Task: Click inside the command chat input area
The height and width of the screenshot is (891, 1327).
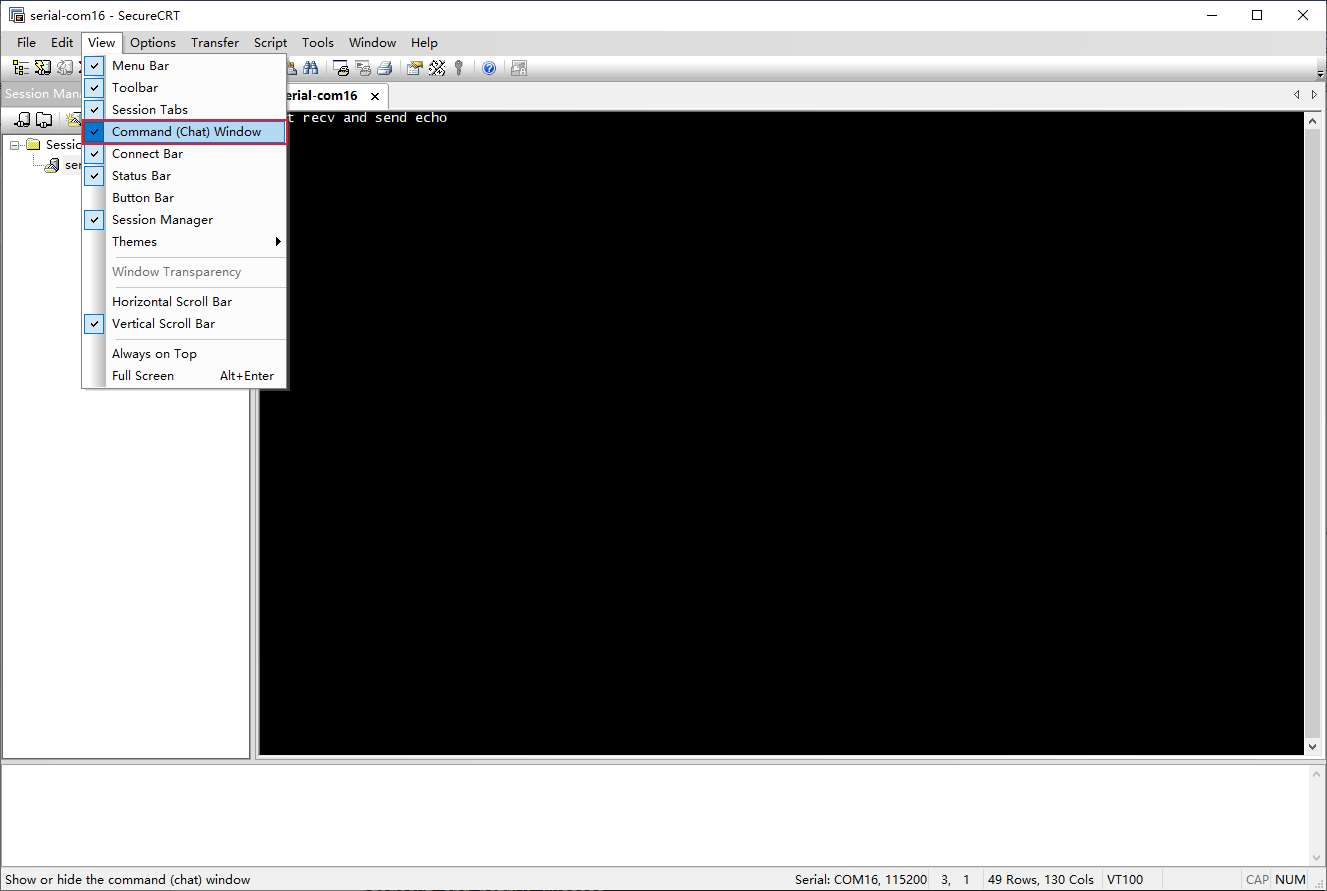Action: (653, 816)
